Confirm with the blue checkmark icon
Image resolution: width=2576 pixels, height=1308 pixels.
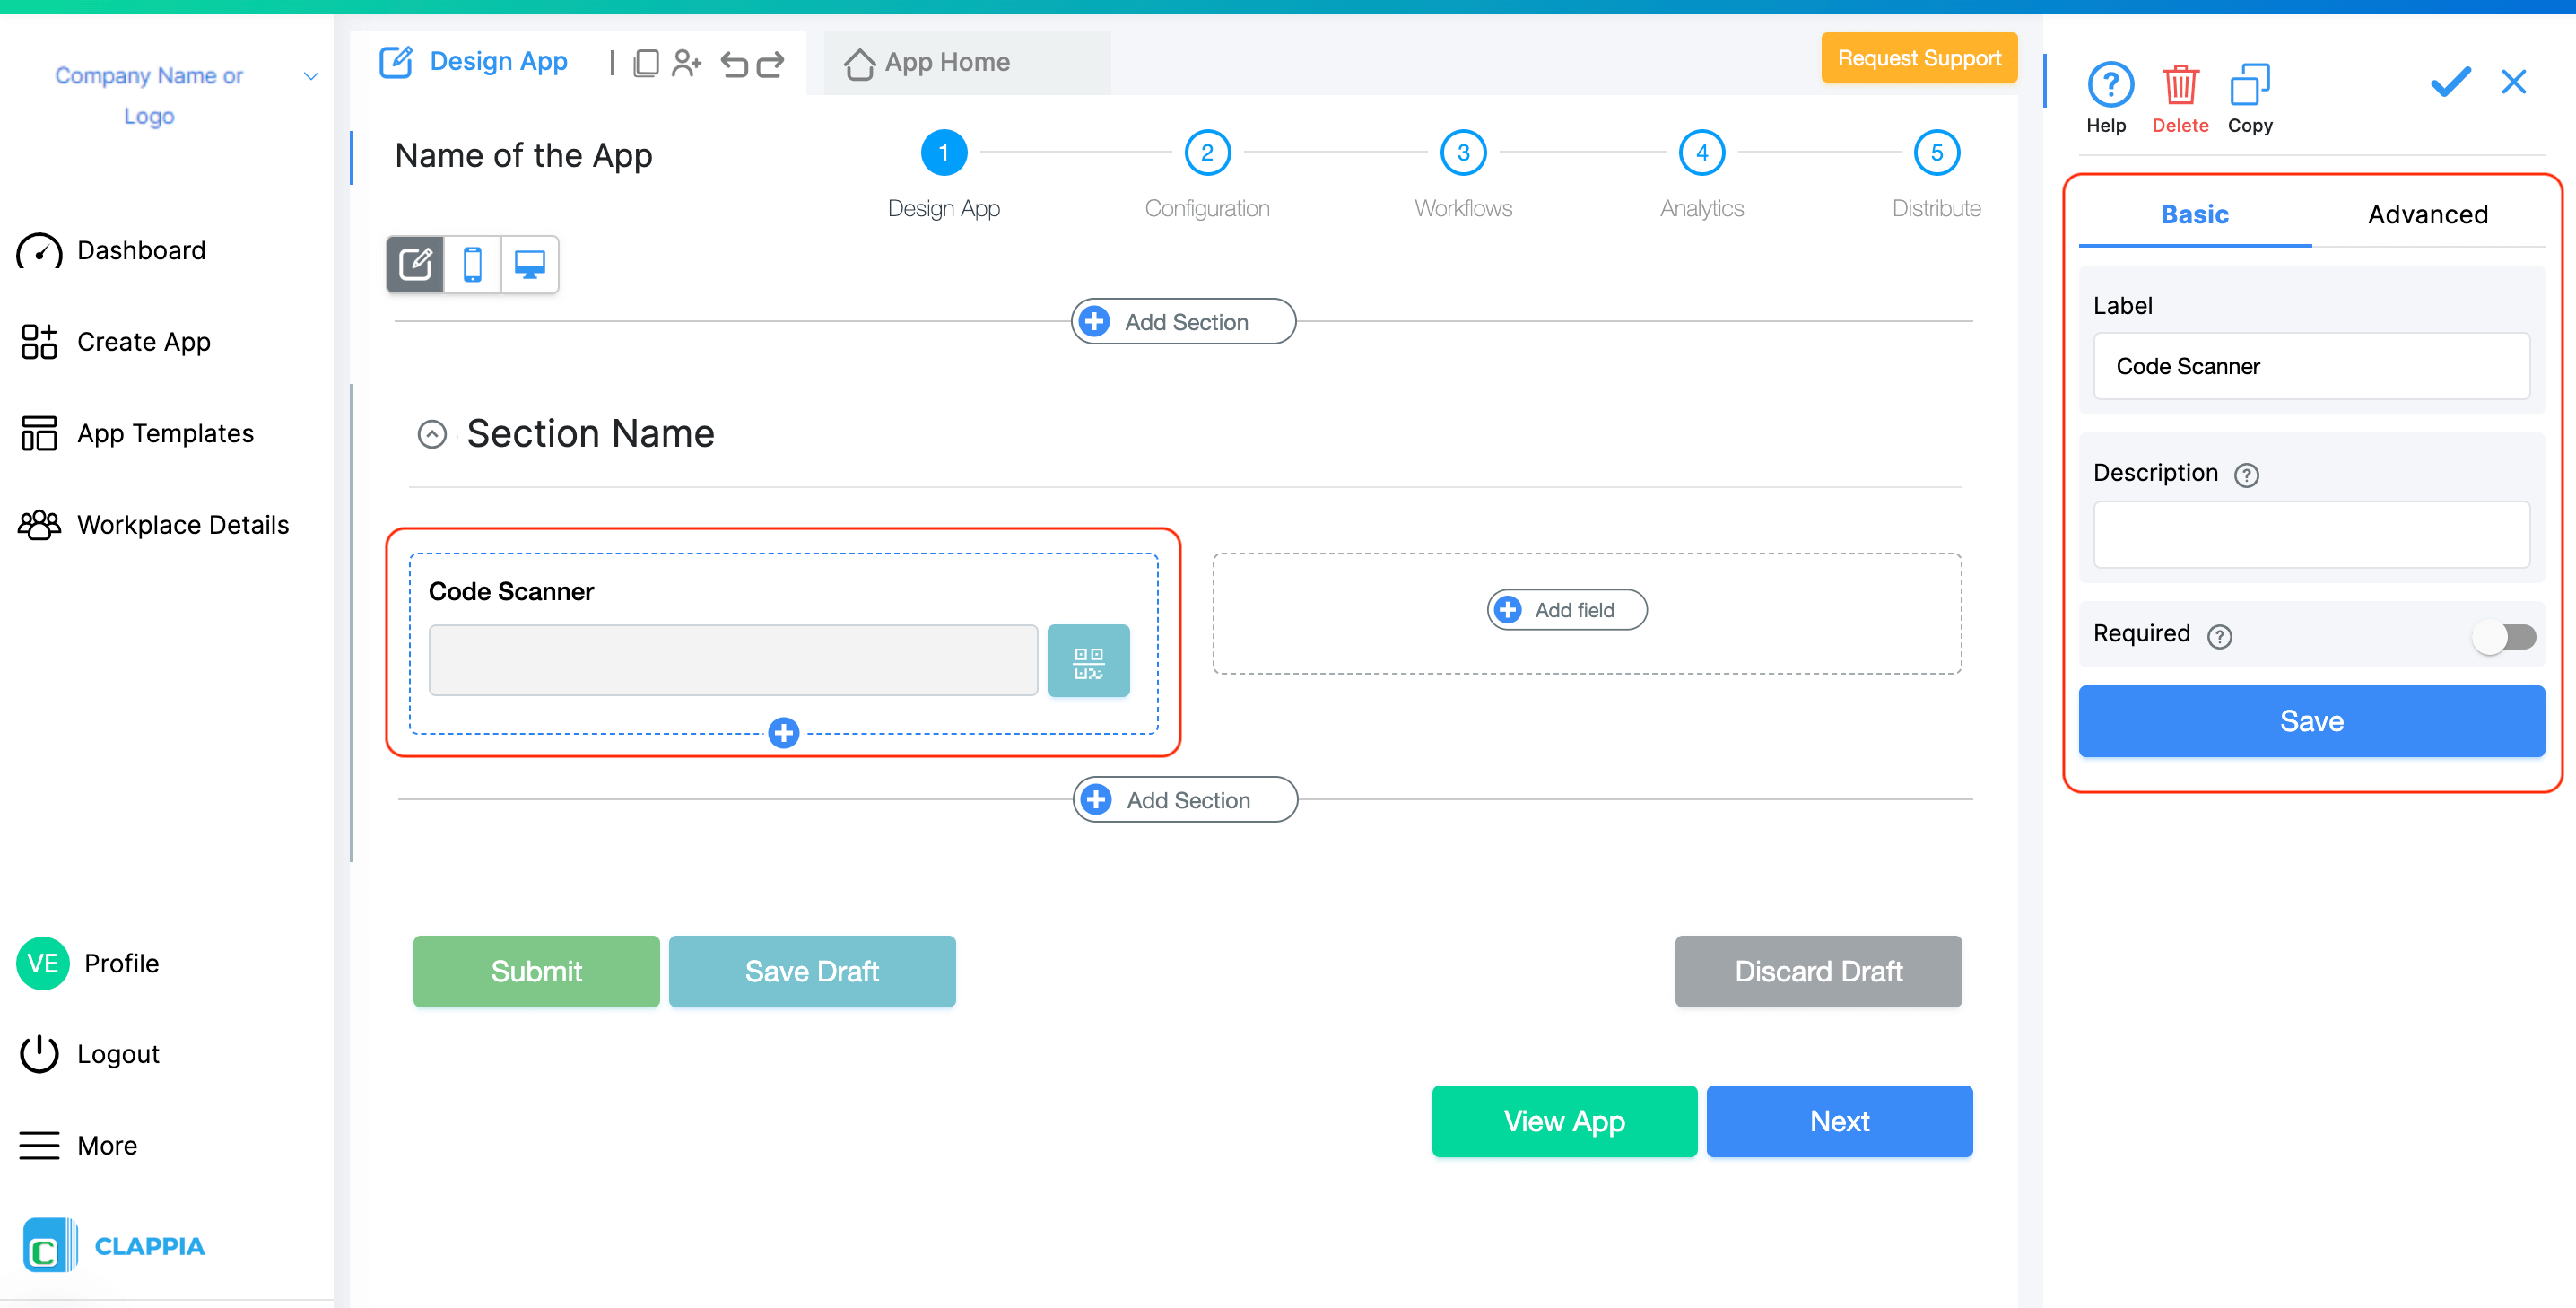click(2449, 82)
